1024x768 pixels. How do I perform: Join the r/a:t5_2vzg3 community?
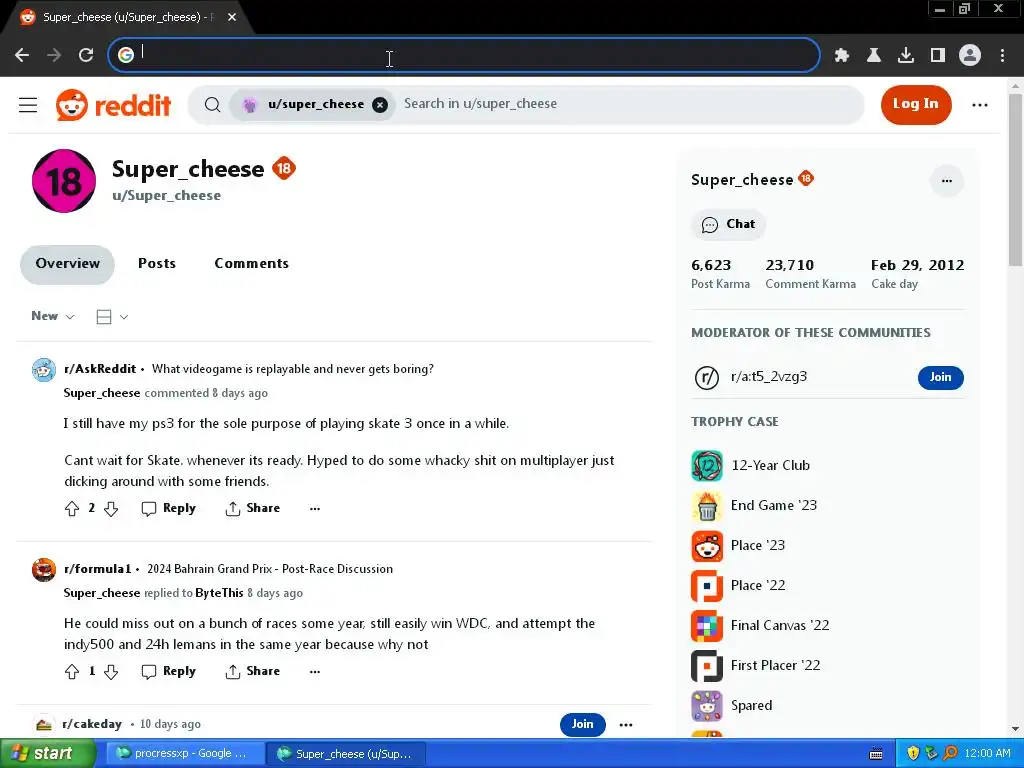[940, 377]
